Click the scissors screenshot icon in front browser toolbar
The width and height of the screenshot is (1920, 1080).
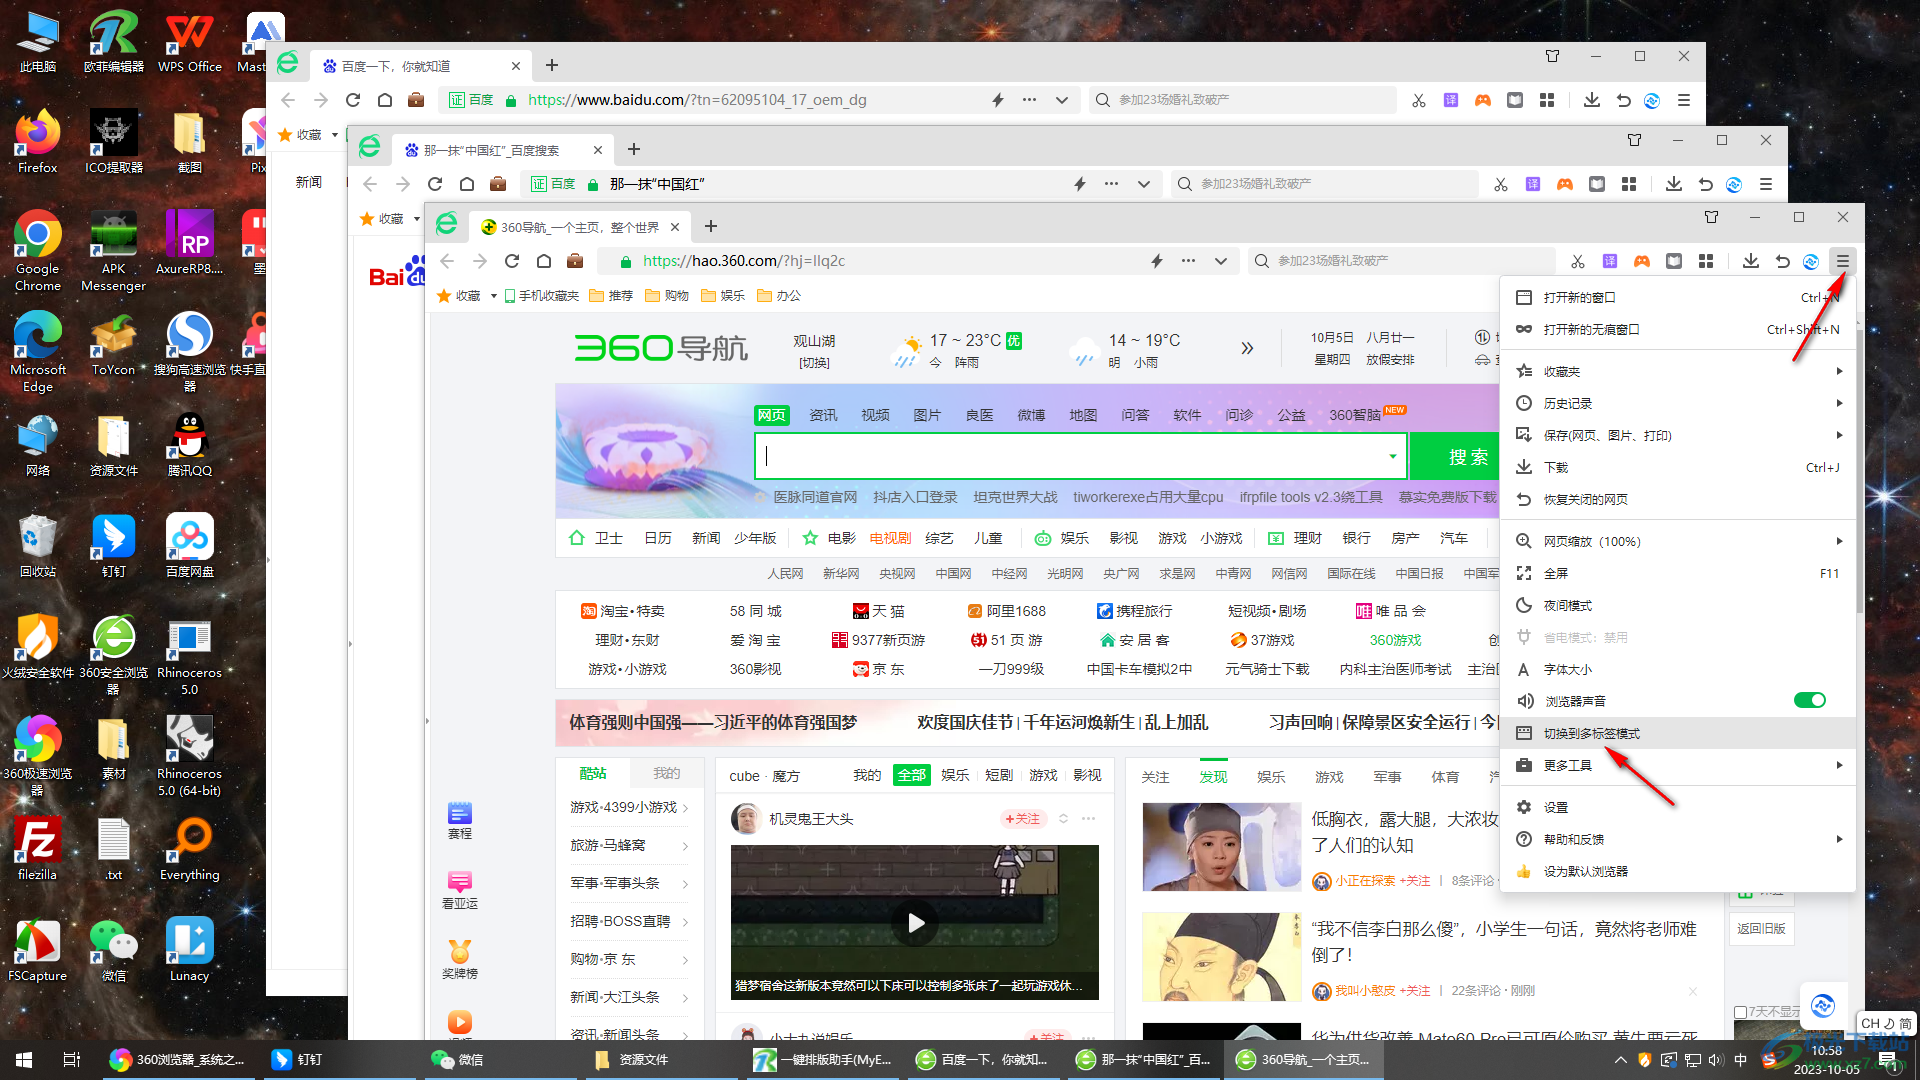[1578, 261]
